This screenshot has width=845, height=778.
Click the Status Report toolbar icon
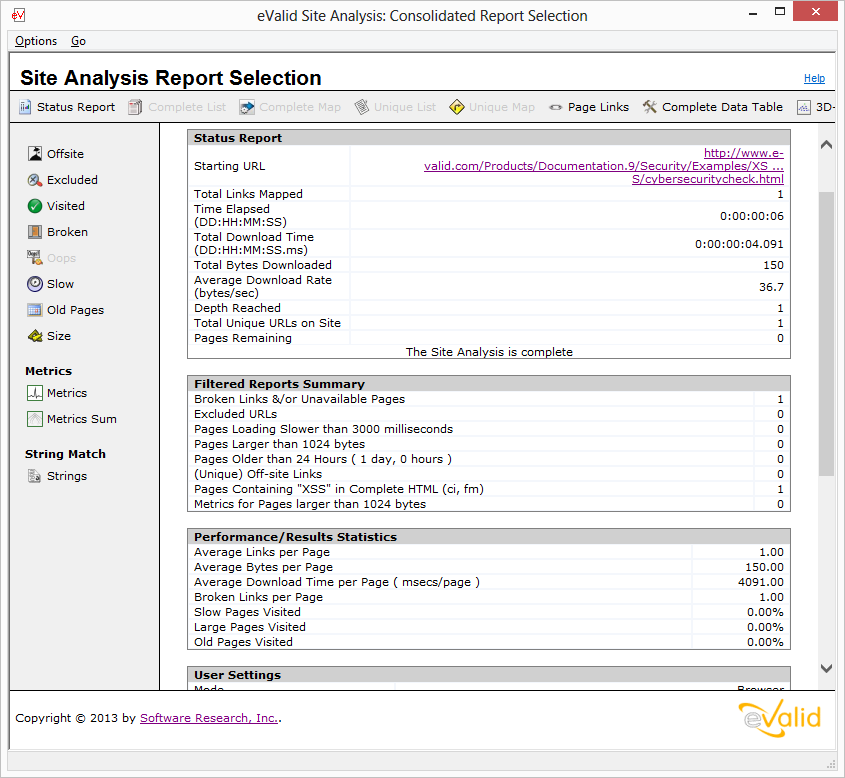[25, 107]
